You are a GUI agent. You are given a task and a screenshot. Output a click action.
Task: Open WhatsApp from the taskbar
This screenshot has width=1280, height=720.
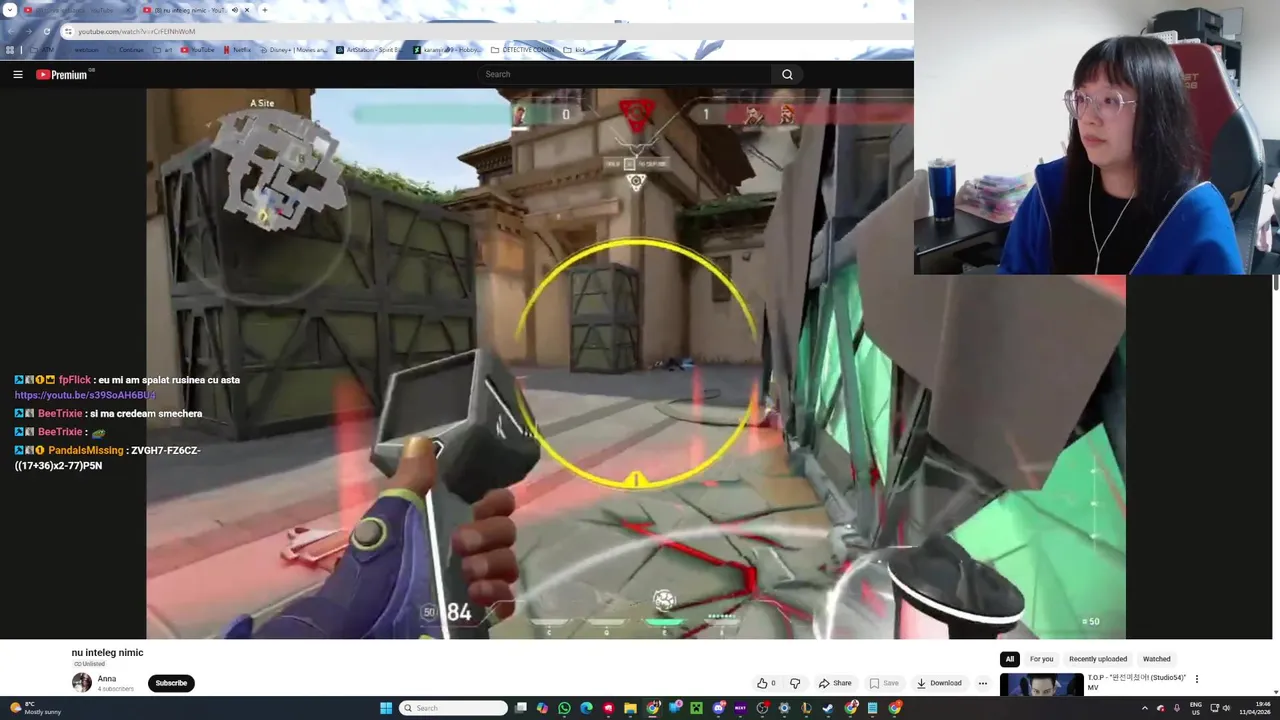click(564, 708)
